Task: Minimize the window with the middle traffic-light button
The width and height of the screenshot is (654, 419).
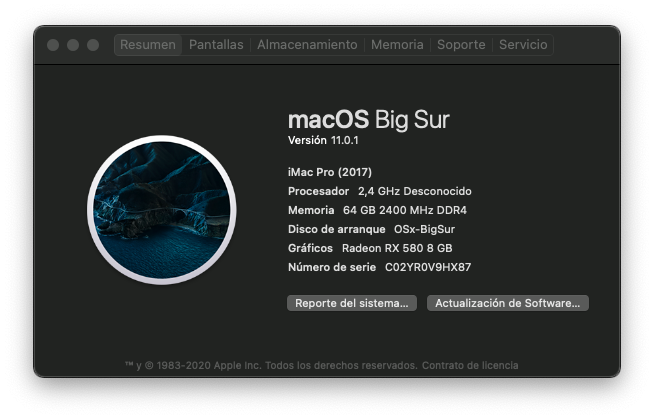Action: pos(73,45)
